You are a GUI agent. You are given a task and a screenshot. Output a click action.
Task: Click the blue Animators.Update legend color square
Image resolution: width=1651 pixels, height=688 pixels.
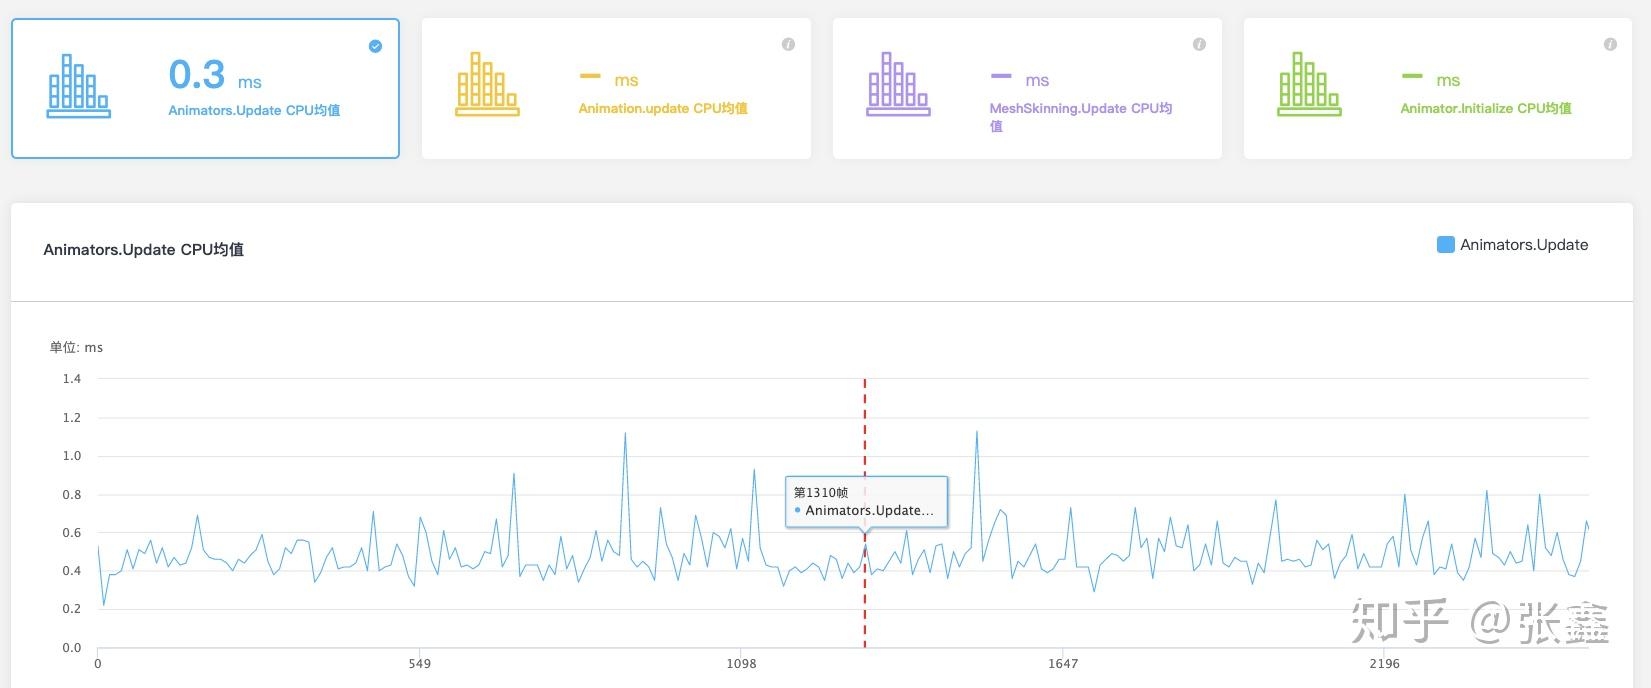point(1445,245)
